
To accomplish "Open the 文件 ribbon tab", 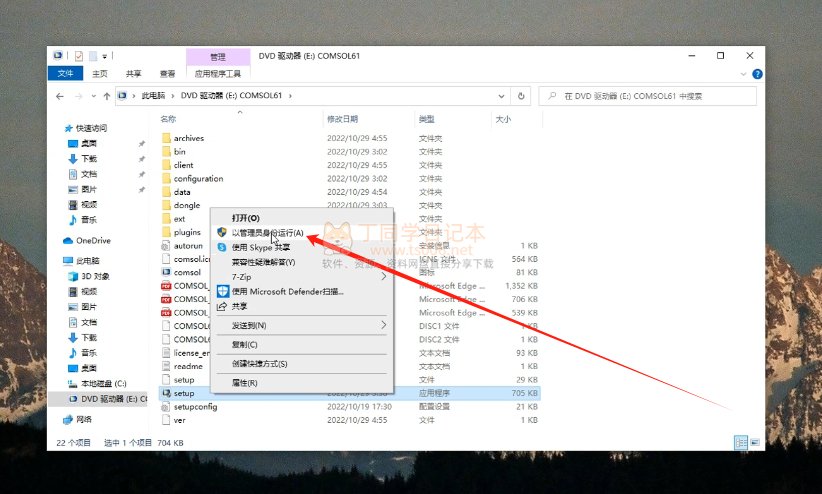I will pyautogui.click(x=65, y=73).
